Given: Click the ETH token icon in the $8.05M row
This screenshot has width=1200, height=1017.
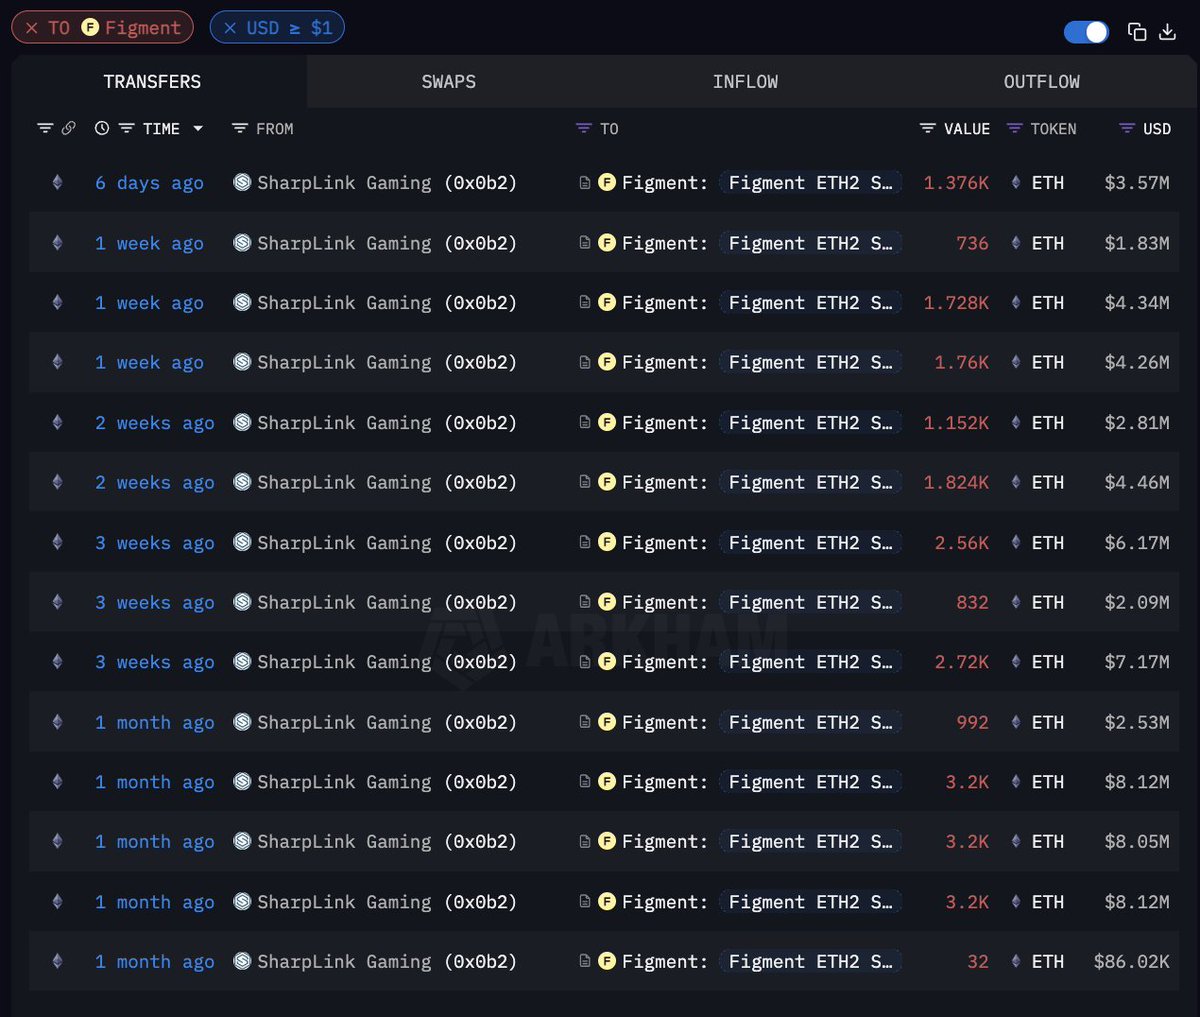Looking at the screenshot, I should click(1016, 841).
